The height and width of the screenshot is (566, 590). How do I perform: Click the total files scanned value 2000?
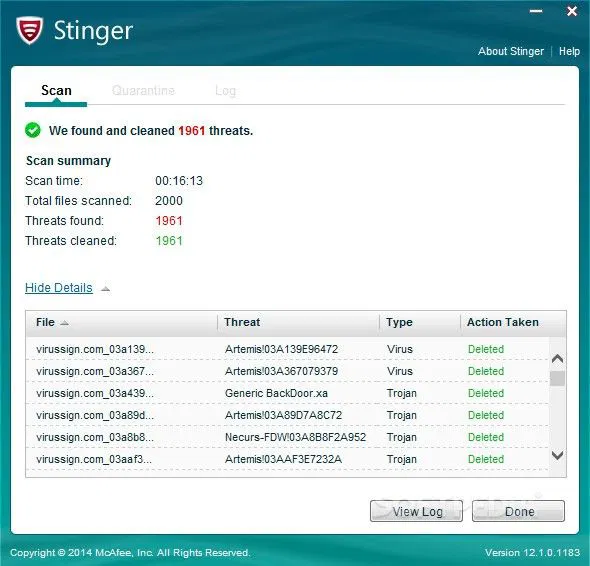[169, 201]
